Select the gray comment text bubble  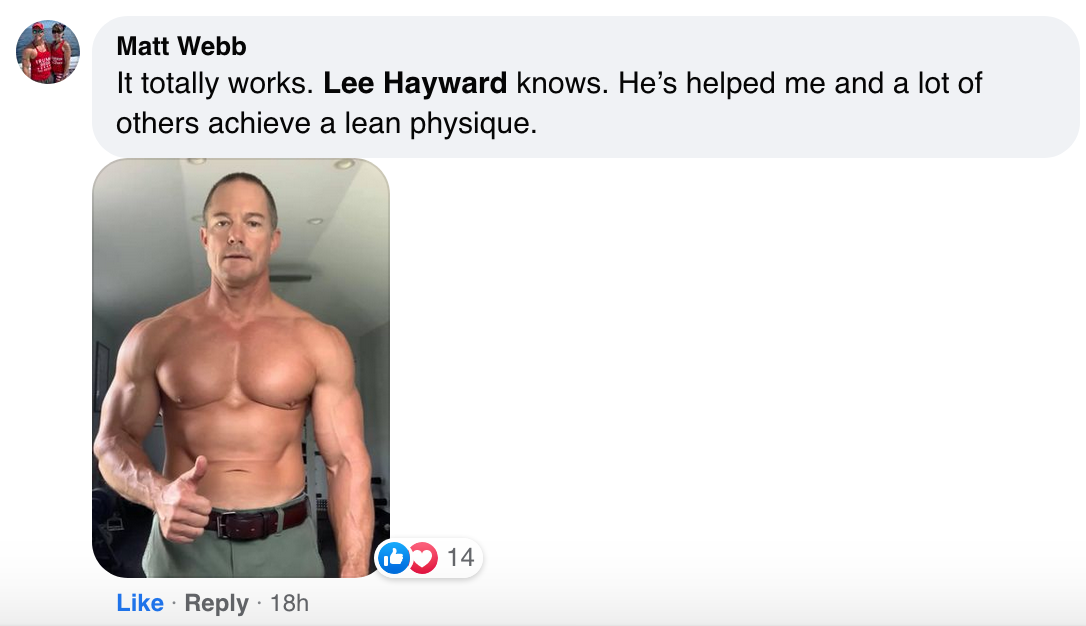[586, 87]
